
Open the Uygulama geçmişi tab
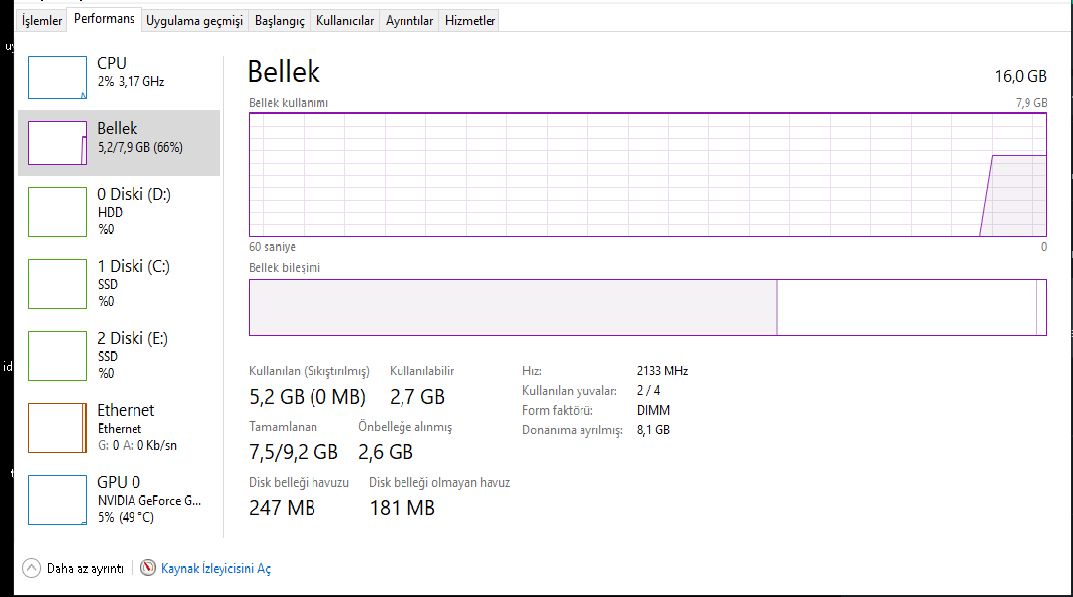pos(195,21)
